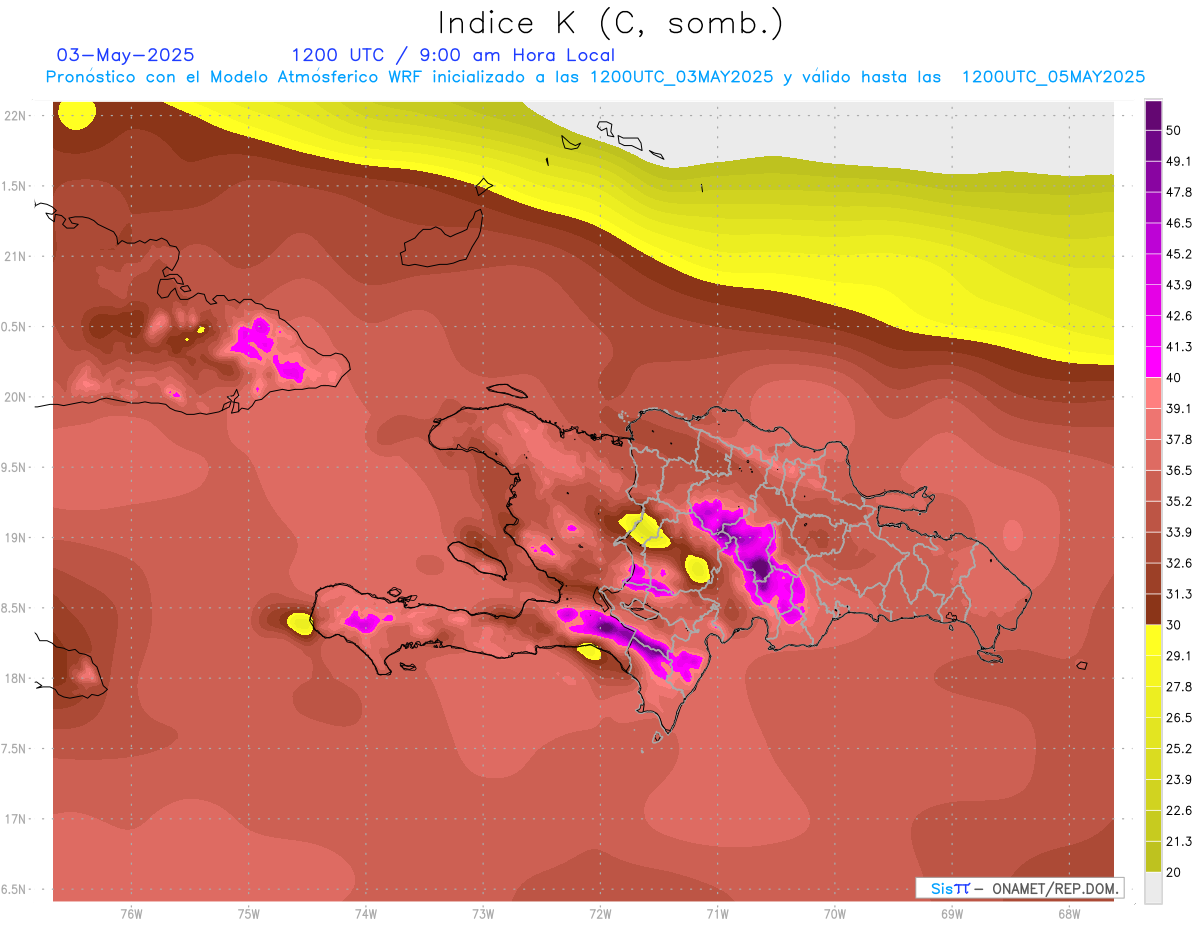Click the colorbar value 43.9

[x=1178, y=285]
